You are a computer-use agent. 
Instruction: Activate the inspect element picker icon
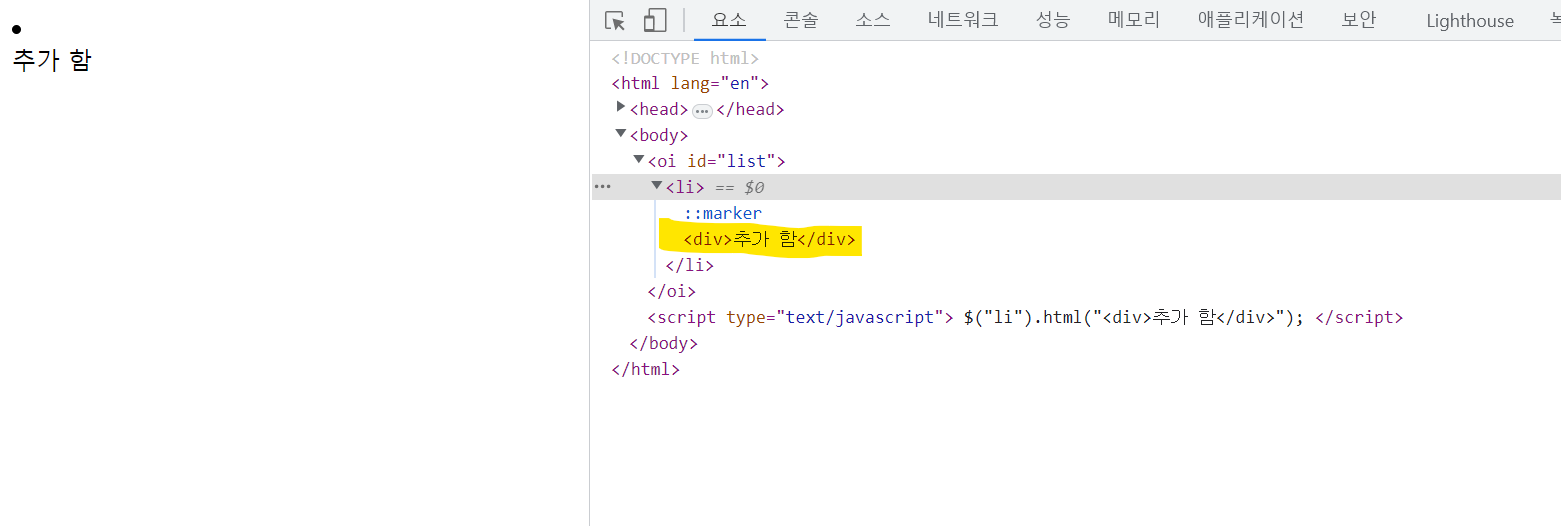(615, 21)
